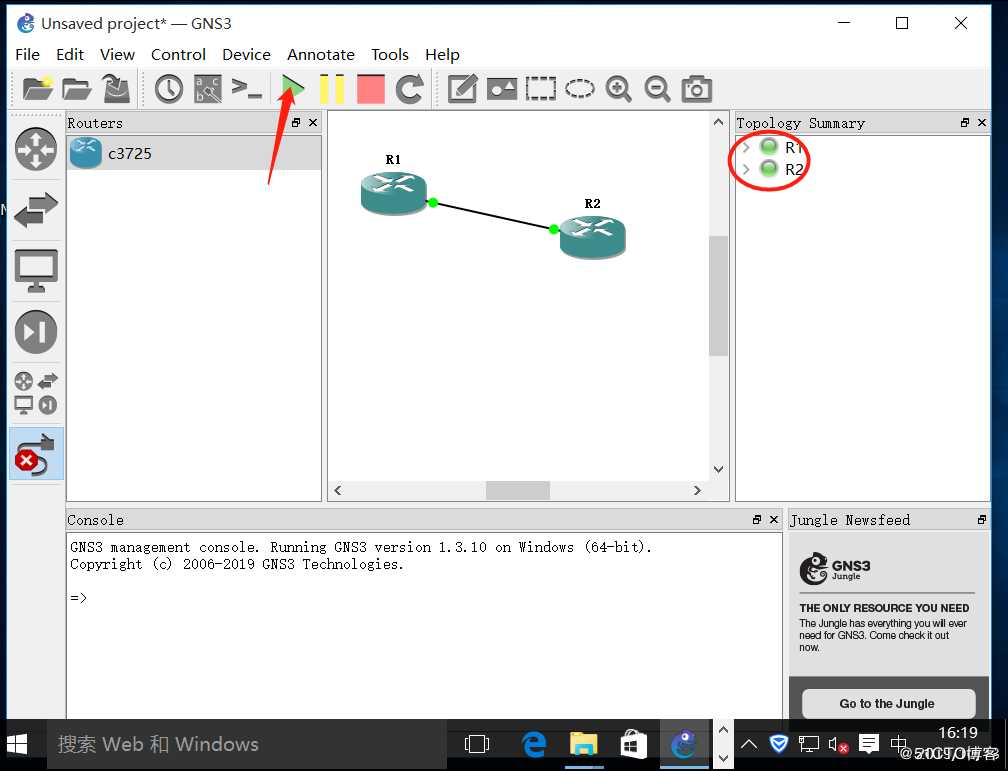Open Action Center notifications icon
This screenshot has height=771, width=1008.
pos(868,745)
